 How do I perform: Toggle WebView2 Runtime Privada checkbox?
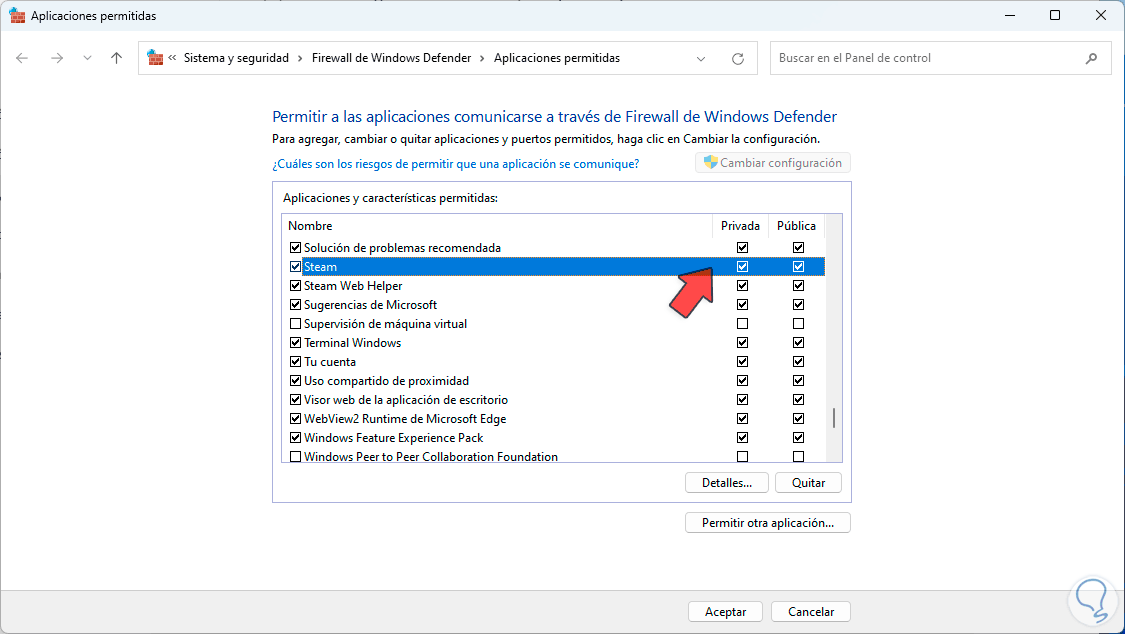(x=743, y=419)
